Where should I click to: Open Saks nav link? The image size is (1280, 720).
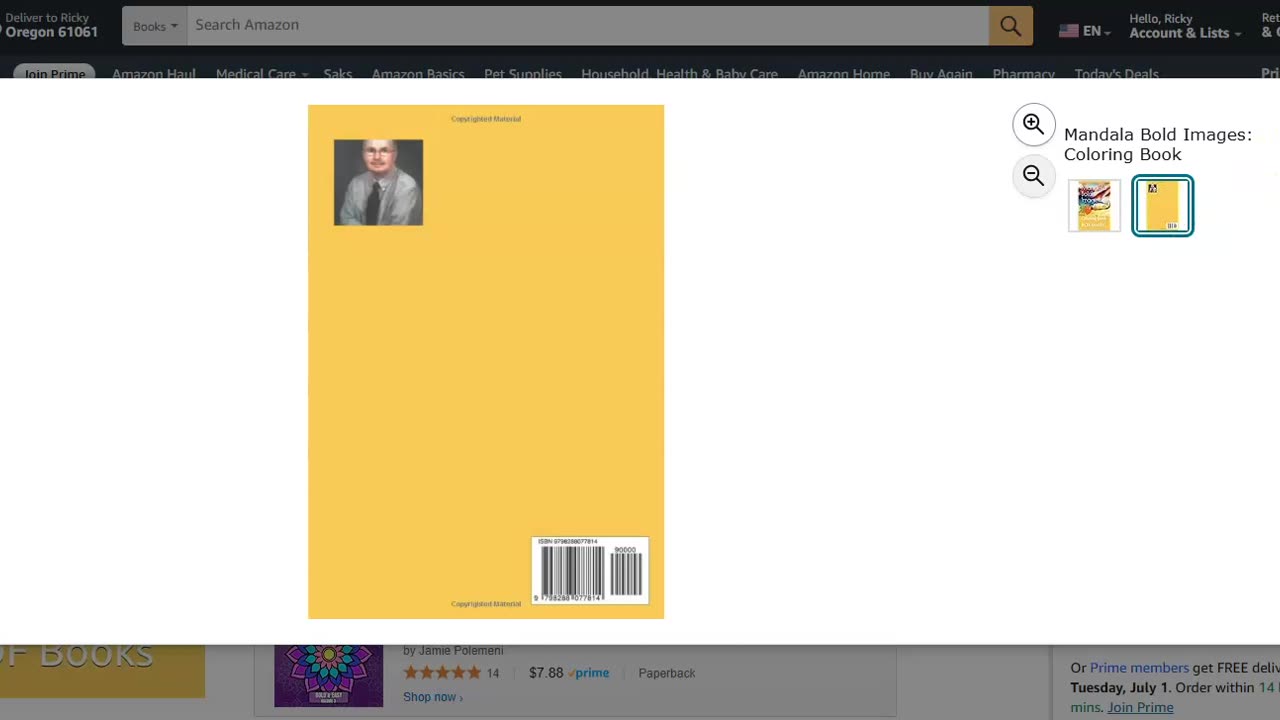click(x=338, y=74)
